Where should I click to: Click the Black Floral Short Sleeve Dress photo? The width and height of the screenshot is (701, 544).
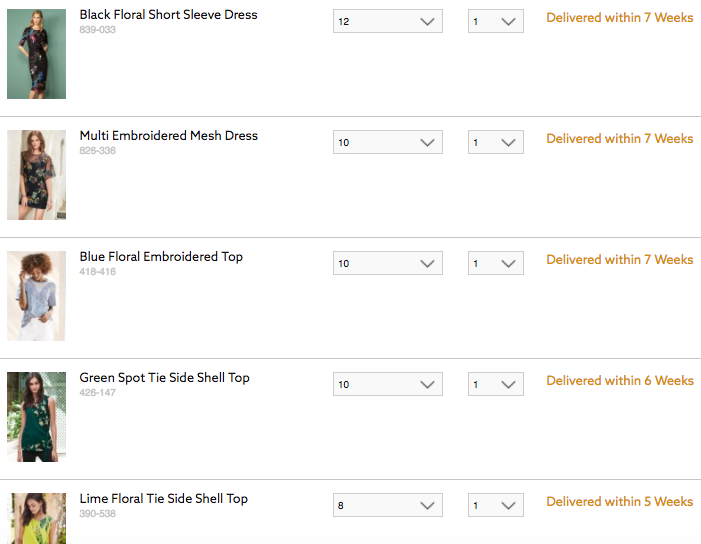tap(36, 54)
